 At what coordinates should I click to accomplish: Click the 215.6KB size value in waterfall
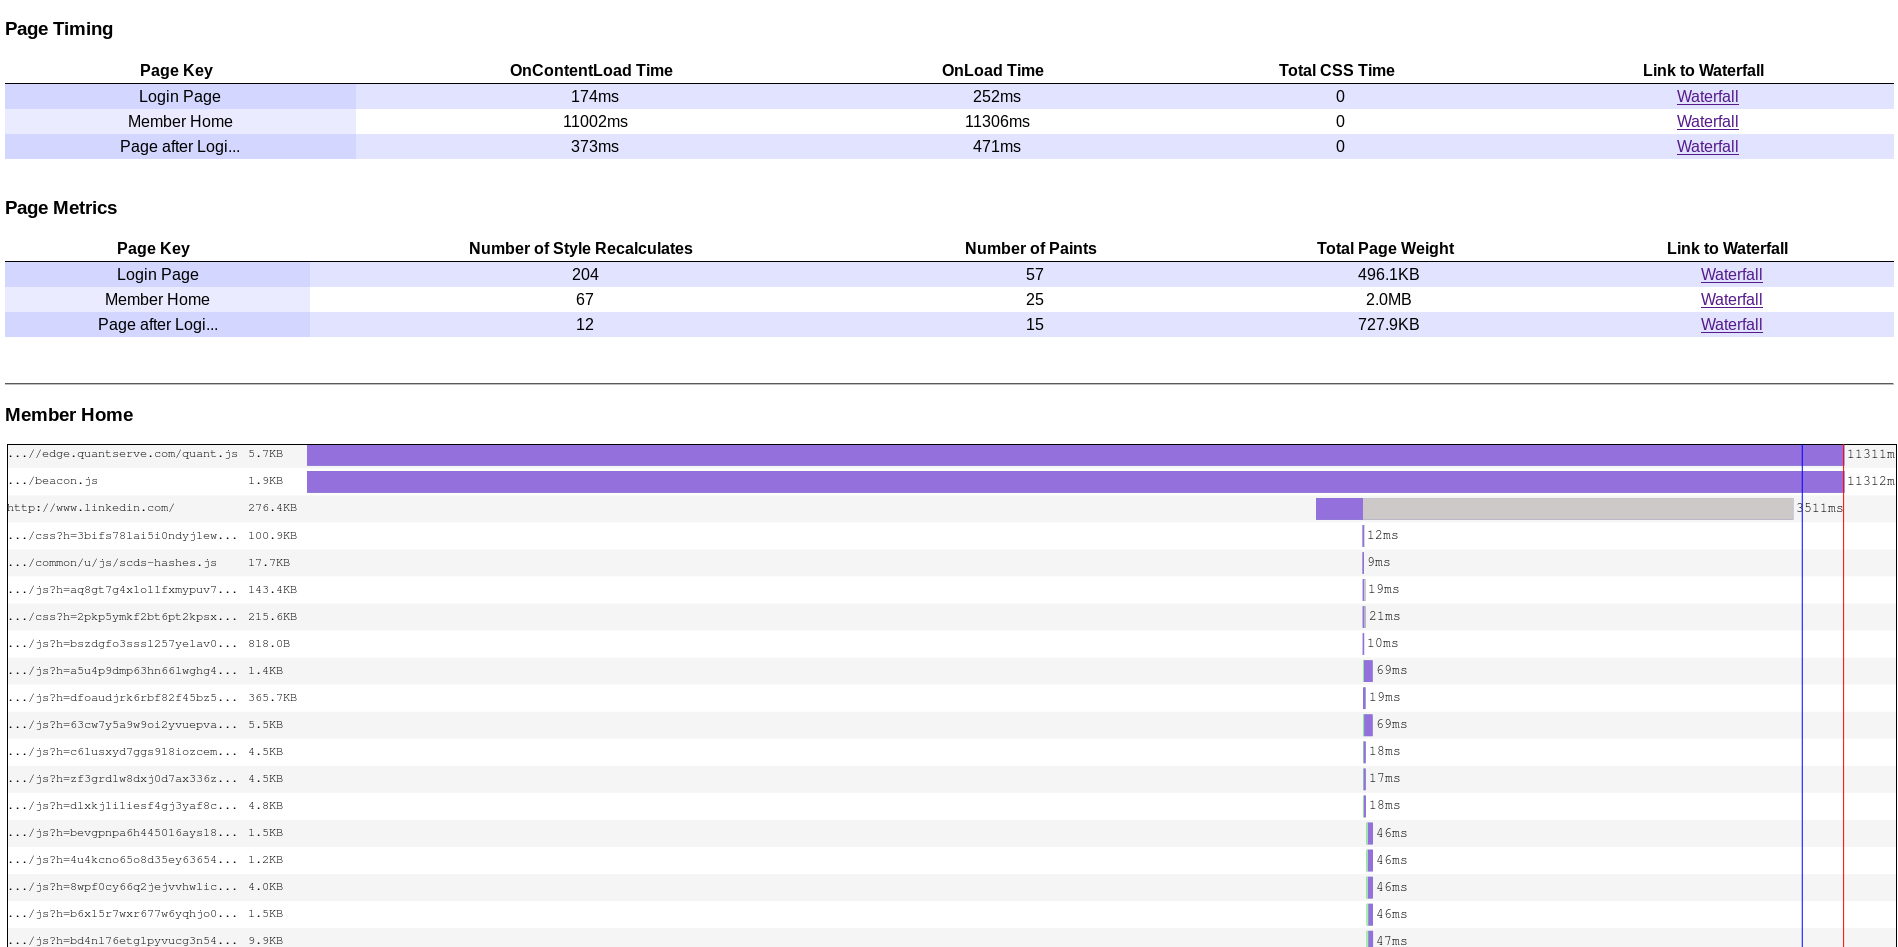pyautogui.click(x=273, y=617)
